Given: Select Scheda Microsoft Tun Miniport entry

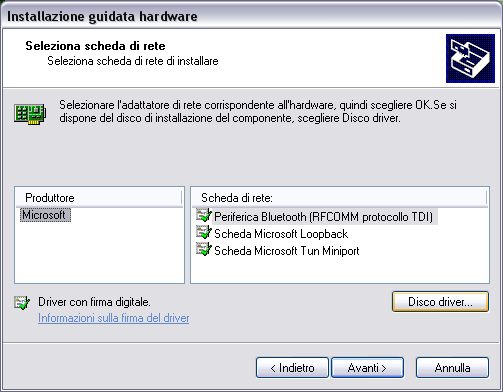Looking at the screenshot, I should click(x=287, y=251).
